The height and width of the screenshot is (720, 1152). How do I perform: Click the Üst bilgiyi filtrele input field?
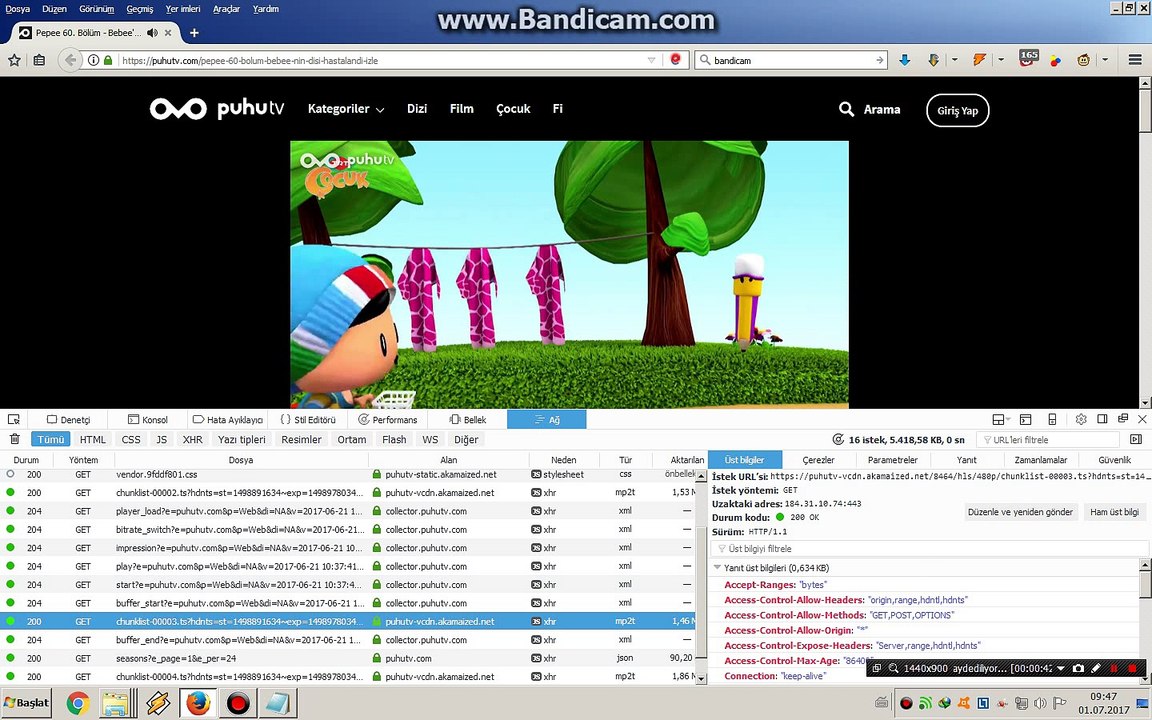929,549
